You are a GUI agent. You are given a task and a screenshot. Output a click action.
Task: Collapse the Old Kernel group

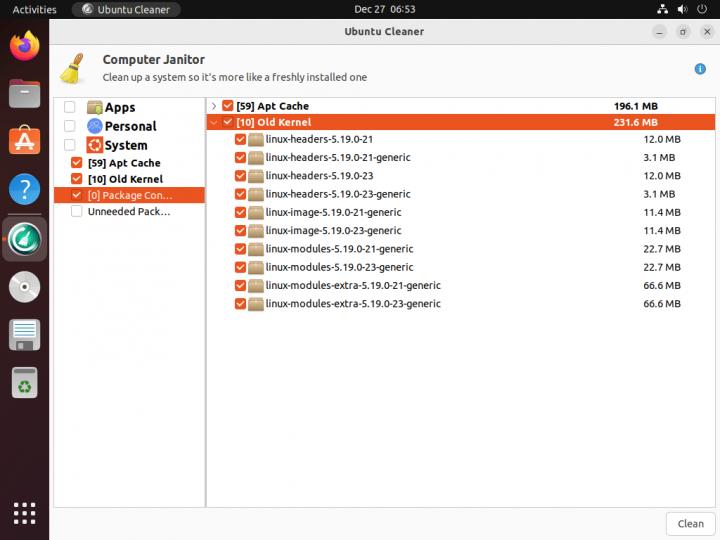[214, 122]
